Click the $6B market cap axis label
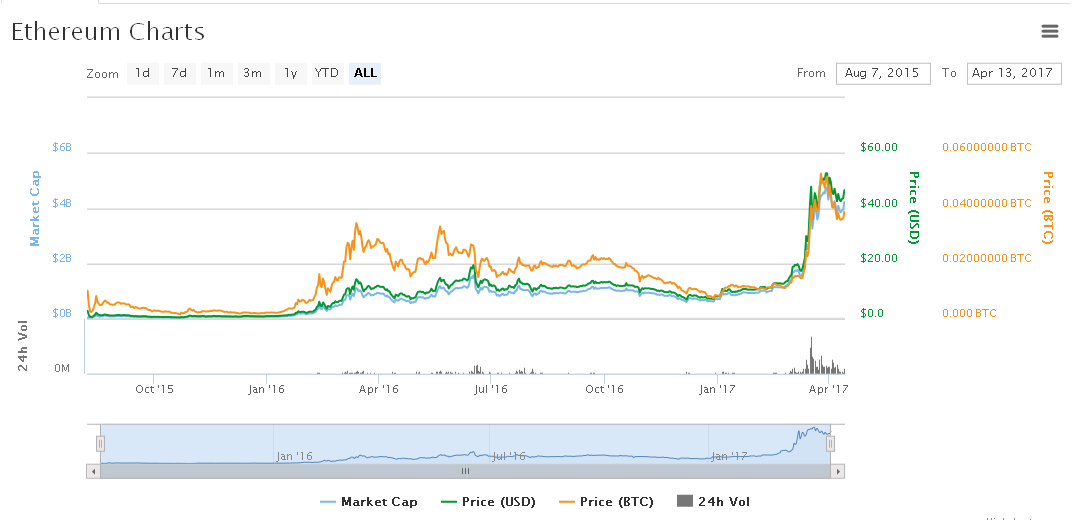This screenshot has width=1090, height=520. [62, 147]
